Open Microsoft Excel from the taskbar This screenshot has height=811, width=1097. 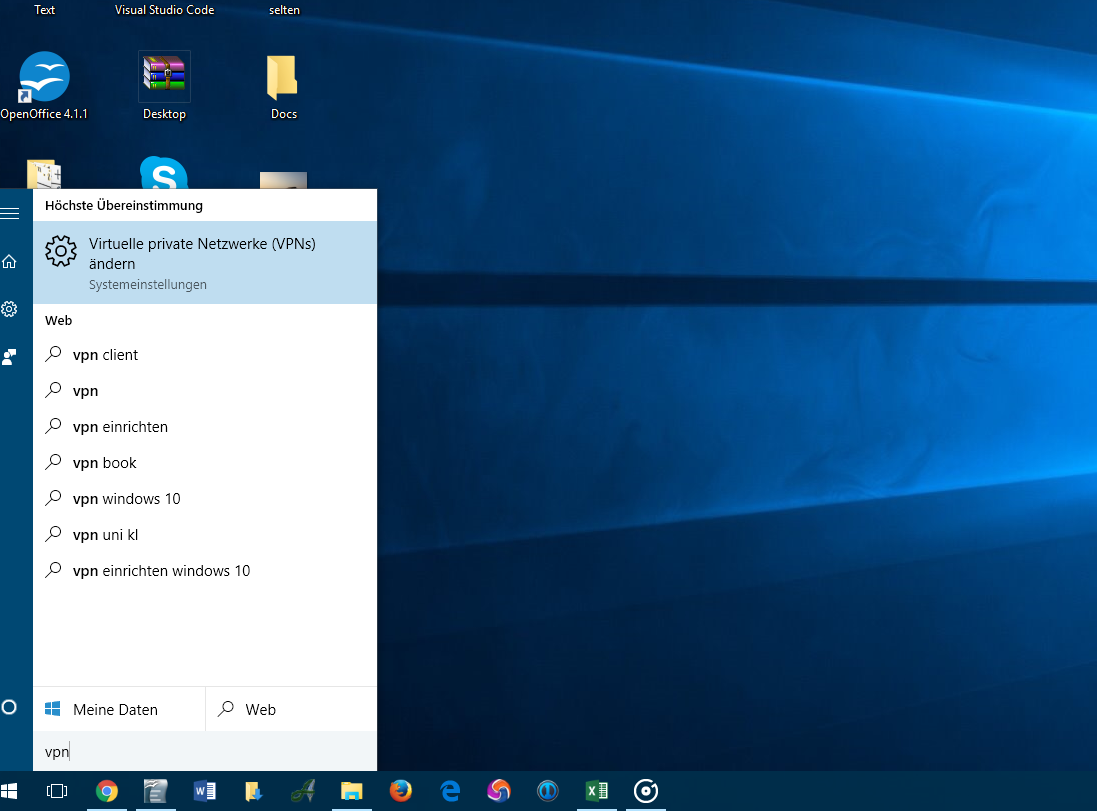[x=597, y=791]
